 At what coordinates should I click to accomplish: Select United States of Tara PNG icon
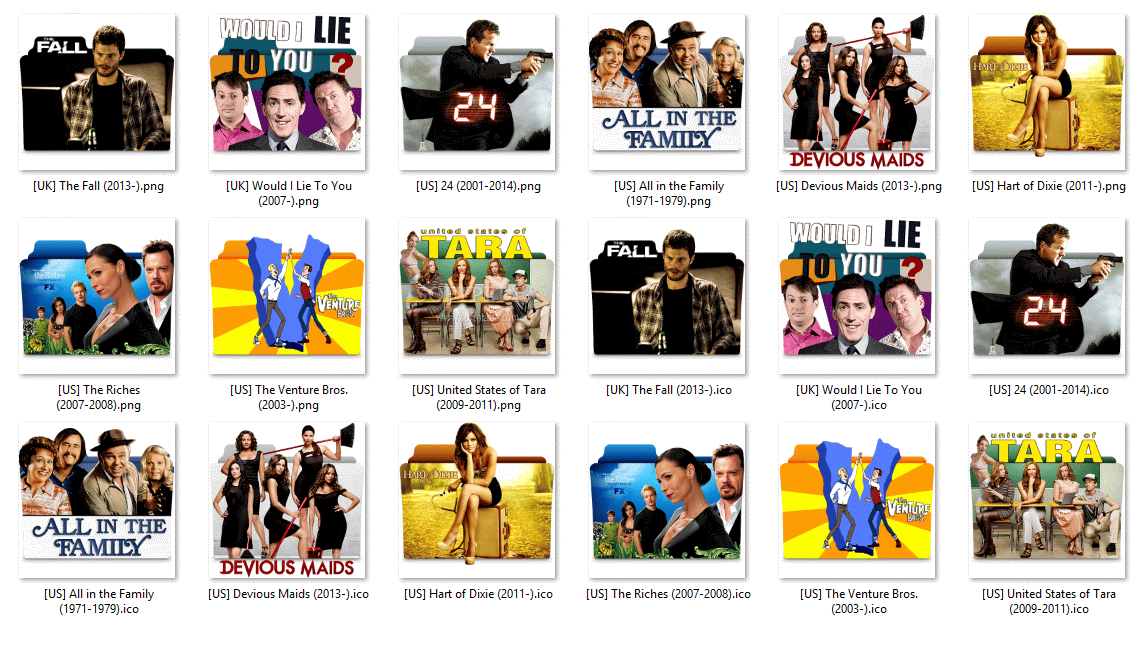click(x=478, y=296)
